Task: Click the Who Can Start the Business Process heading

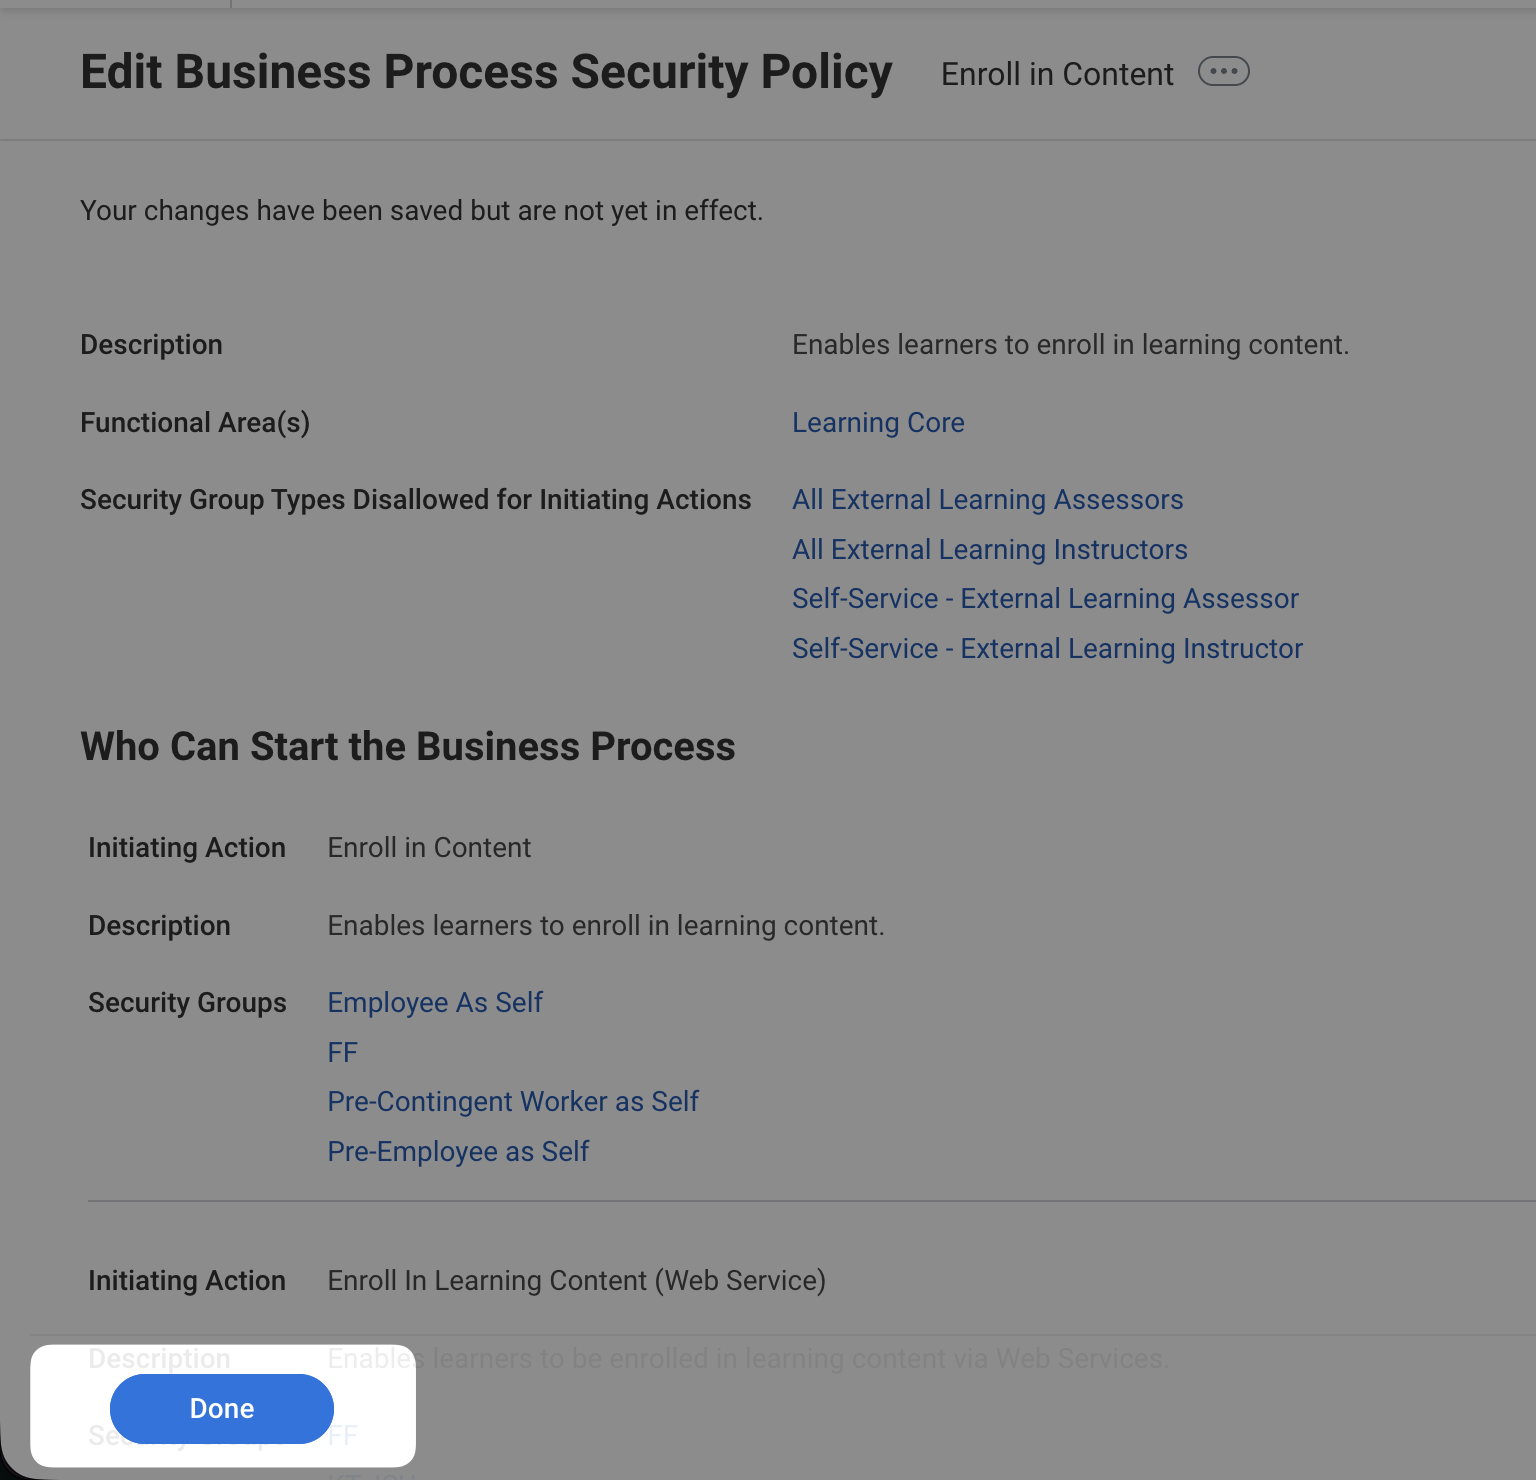Action: [x=407, y=747]
